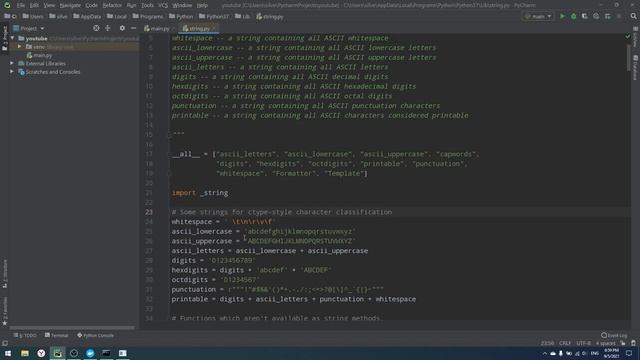Open the Event Log
Viewport: 640px width, 360px height.
614,335
